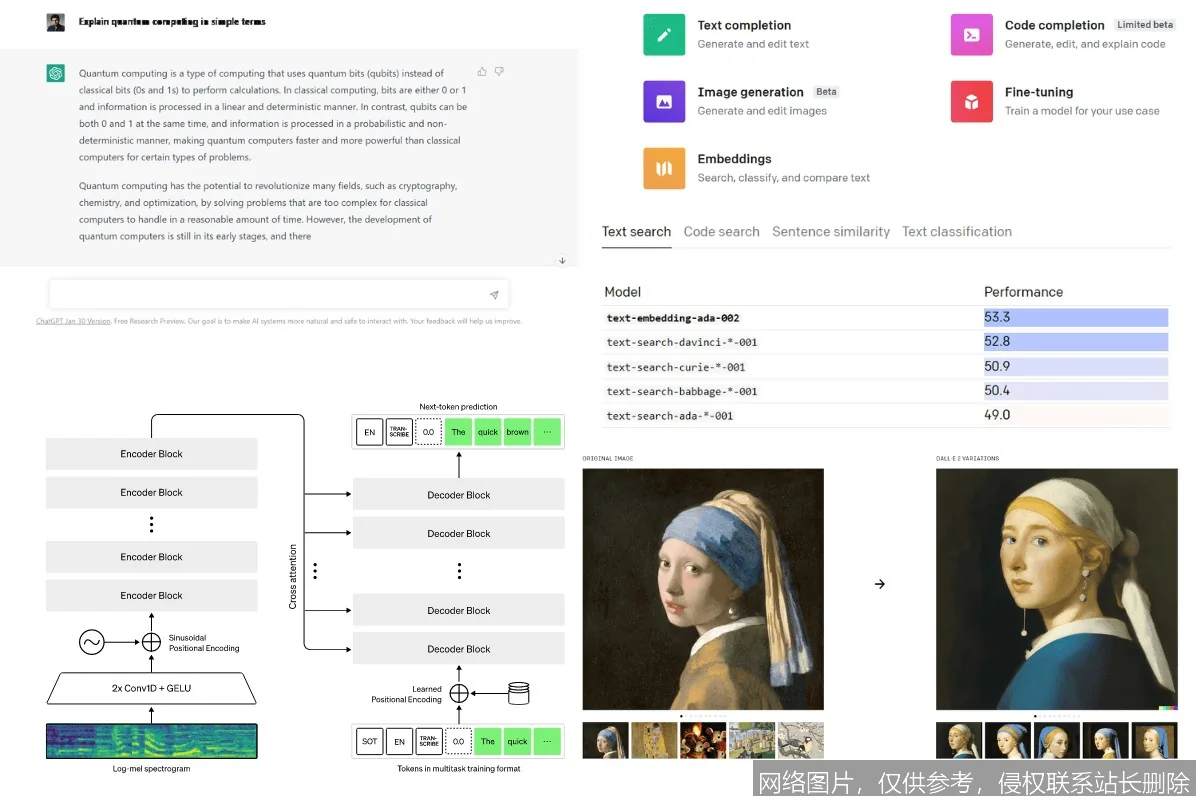The height and width of the screenshot is (800, 1200).
Task: Click the Performance column header
Action: click(x=1023, y=292)
